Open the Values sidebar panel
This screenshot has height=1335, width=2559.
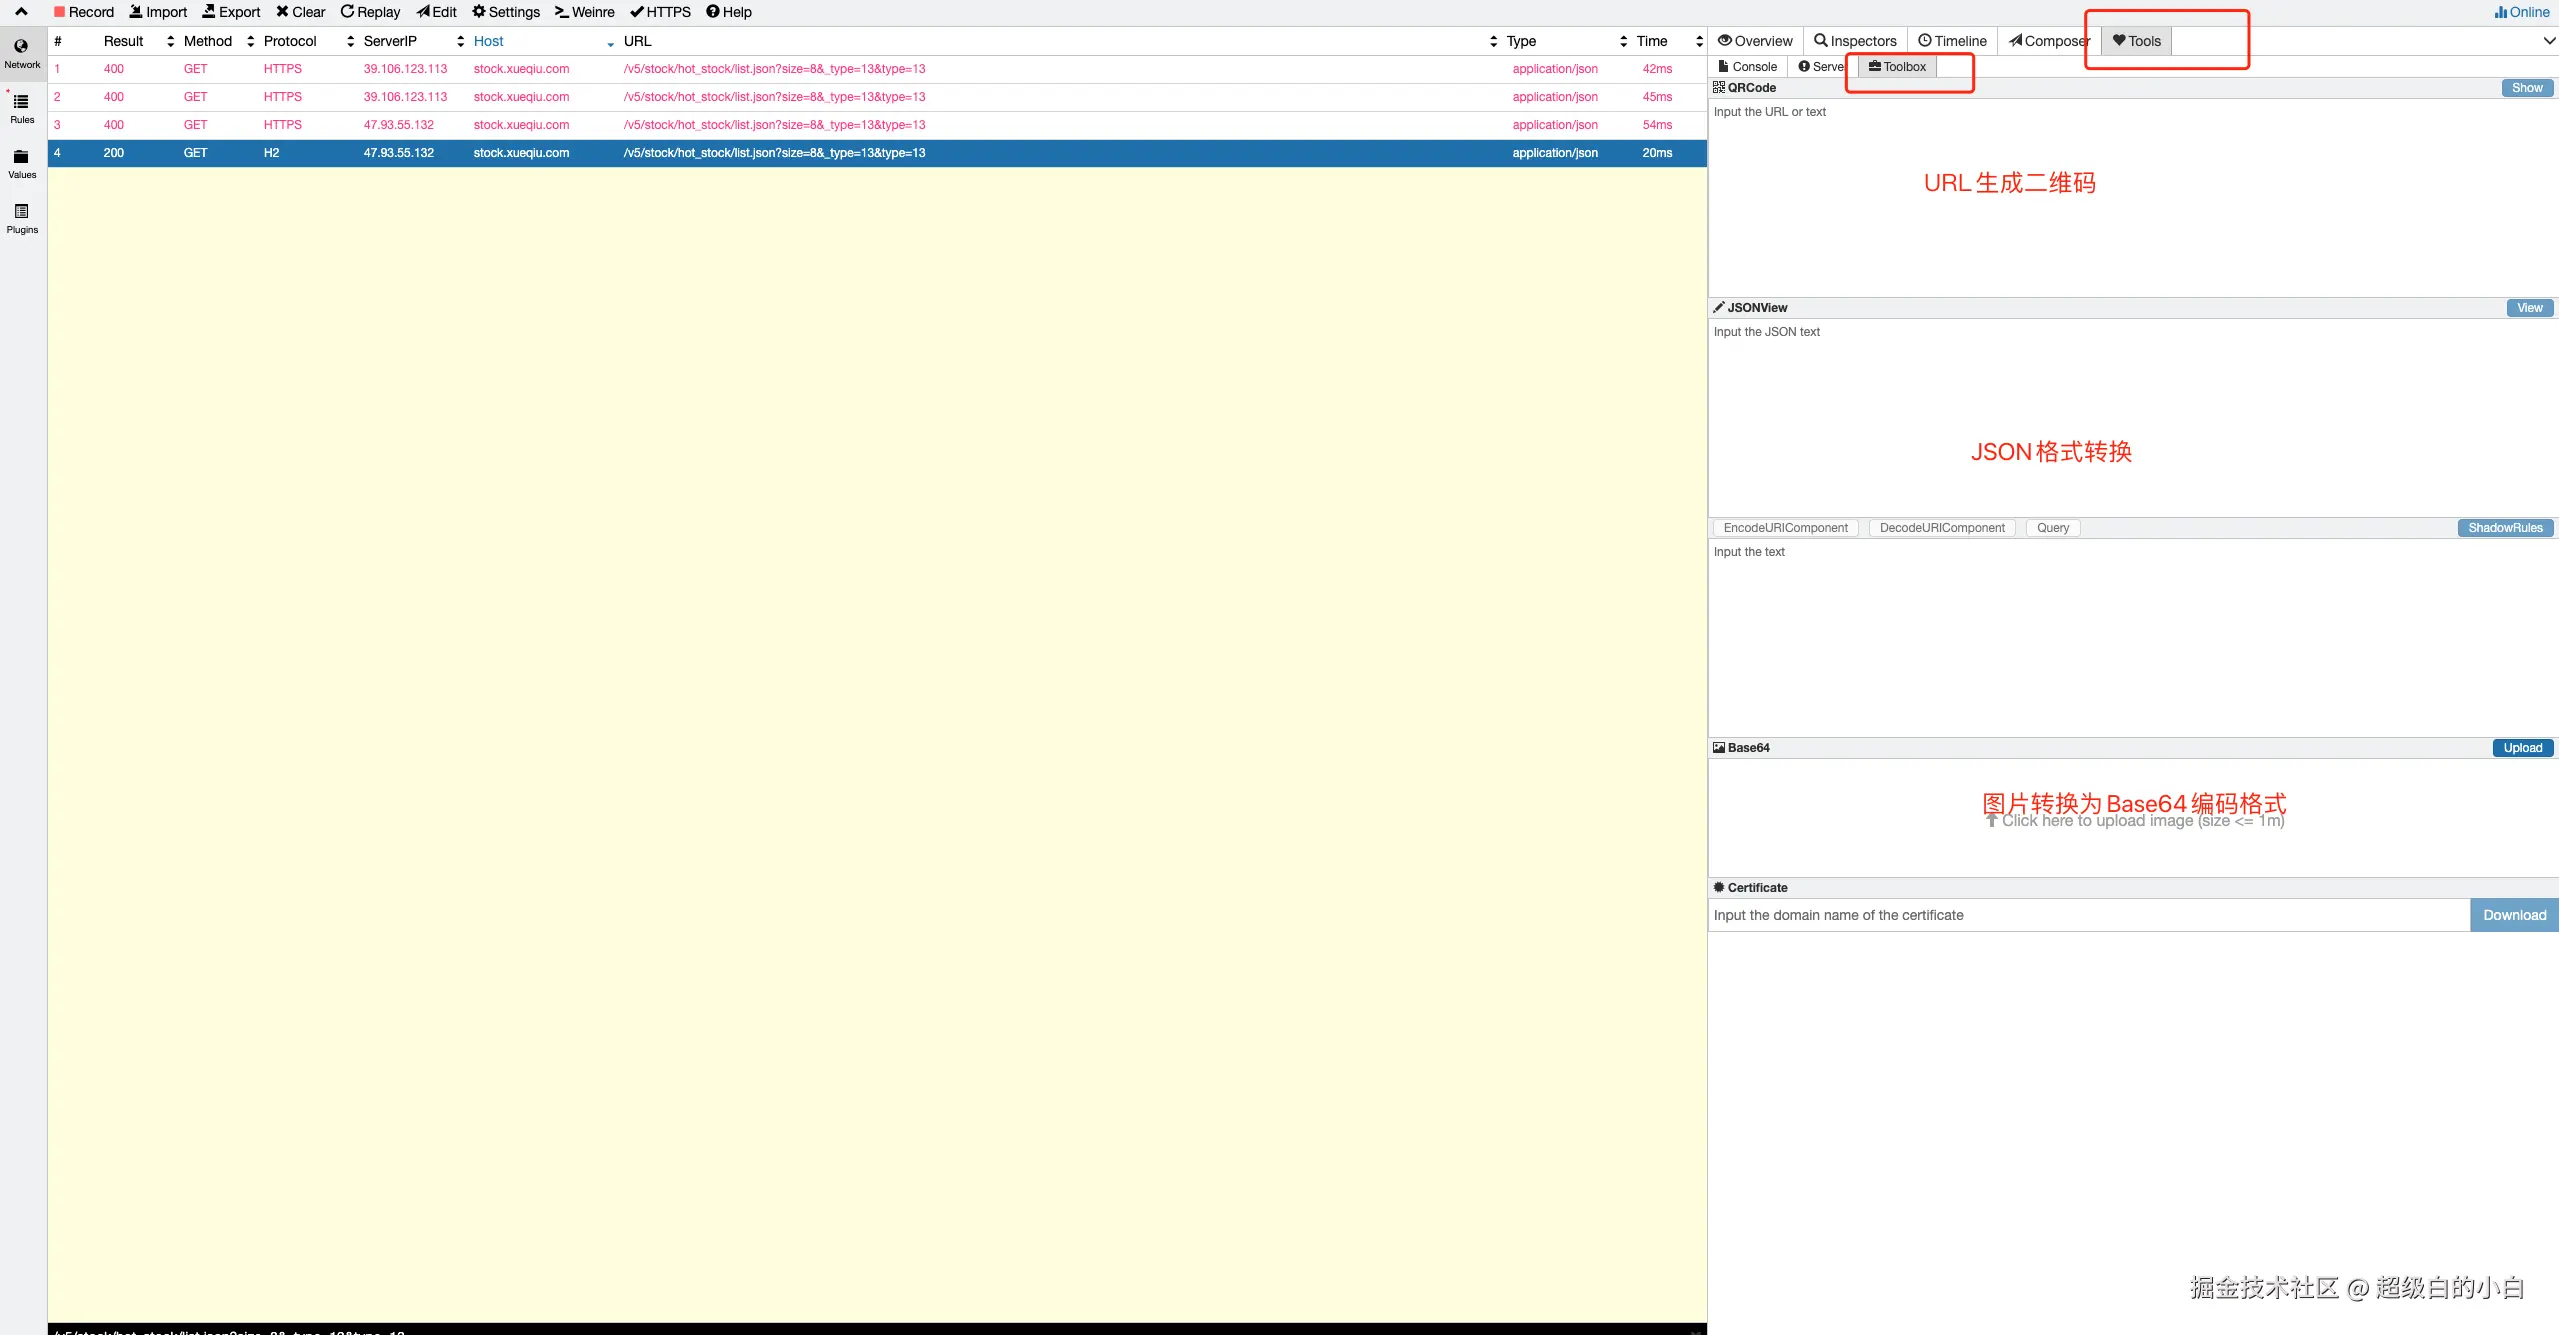coord(21,163)
